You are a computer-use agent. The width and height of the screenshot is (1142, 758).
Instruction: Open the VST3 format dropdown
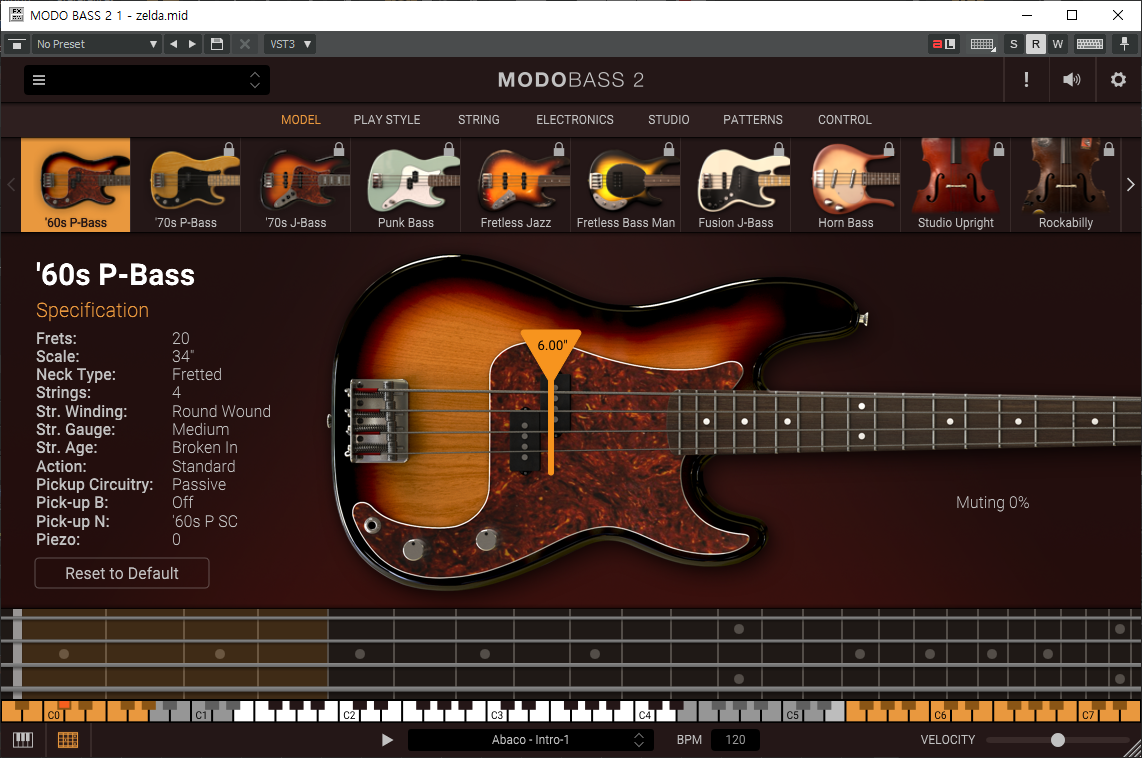pos(289,44)
